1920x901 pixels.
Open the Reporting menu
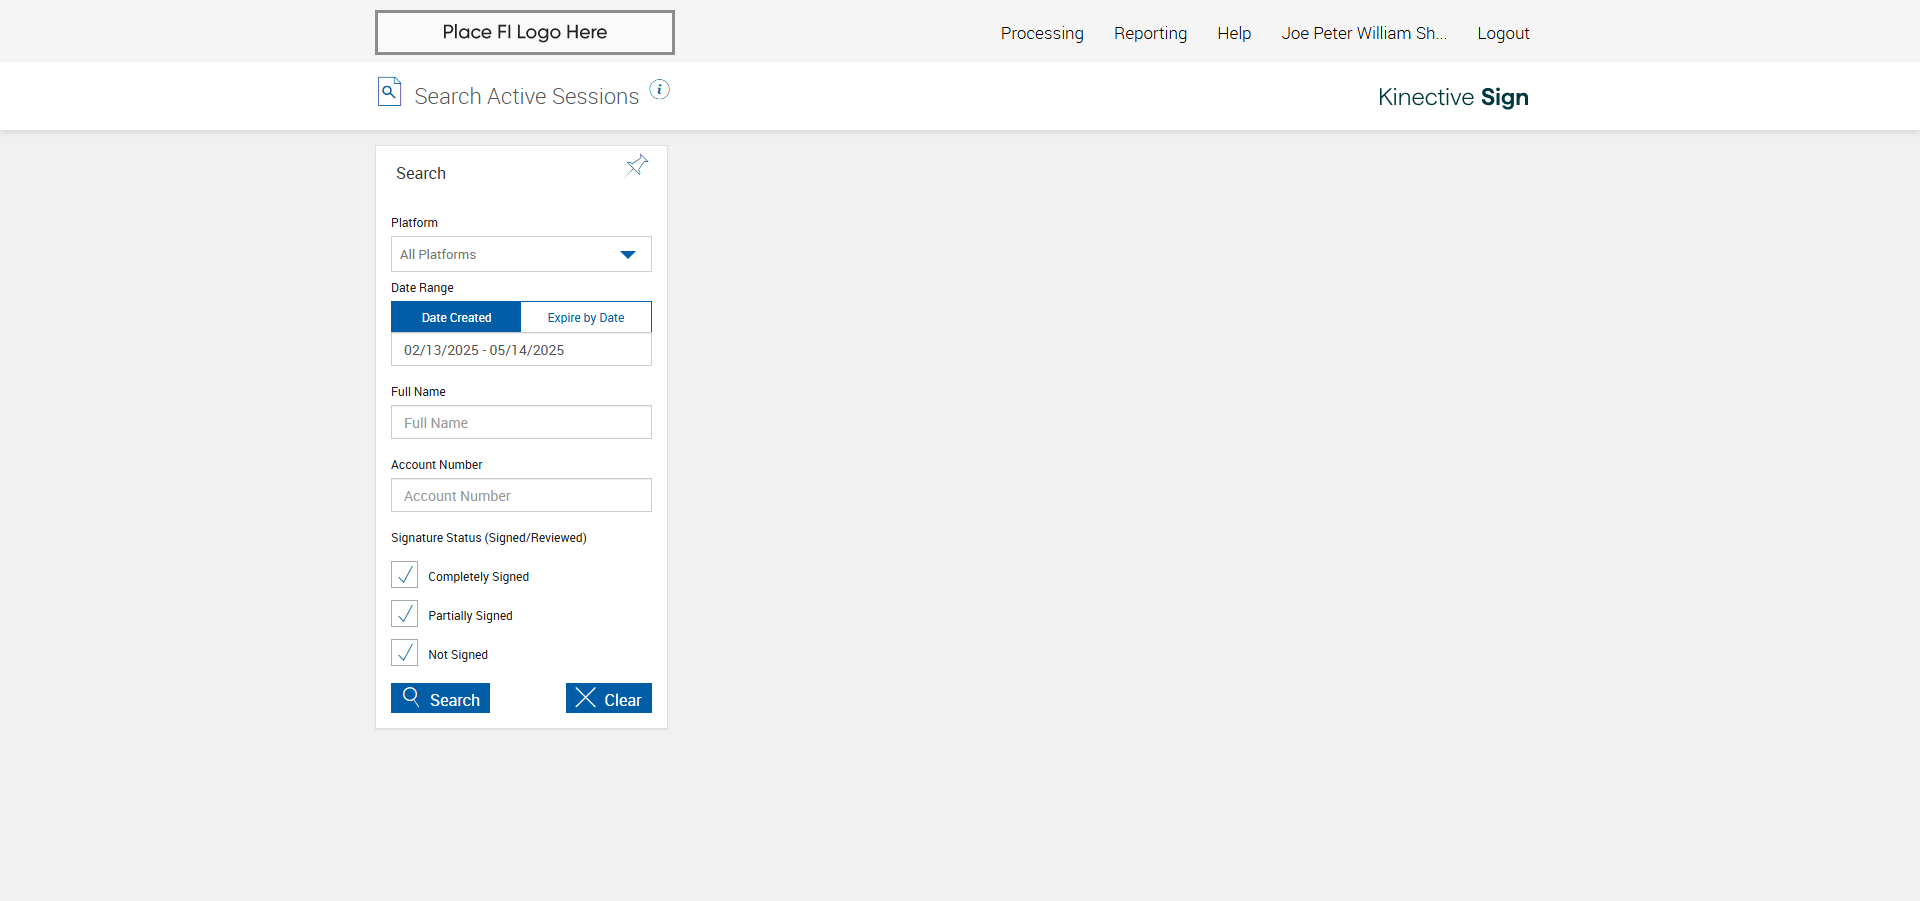1150,33
